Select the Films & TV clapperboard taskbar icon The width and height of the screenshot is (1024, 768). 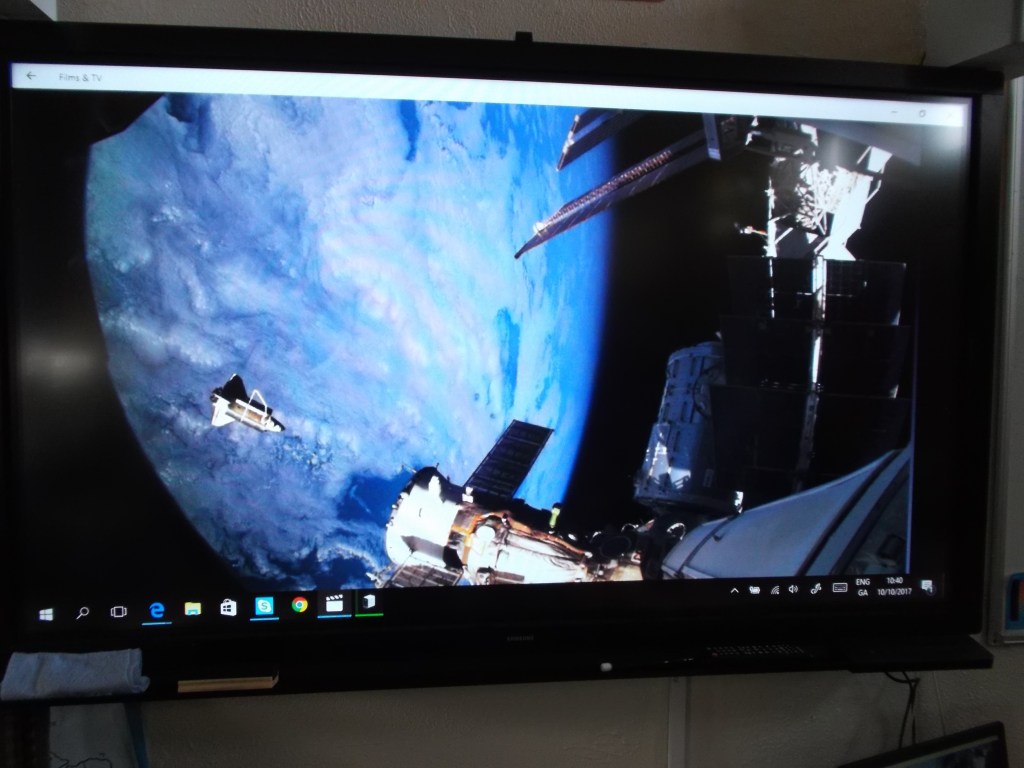coord(334,603)
